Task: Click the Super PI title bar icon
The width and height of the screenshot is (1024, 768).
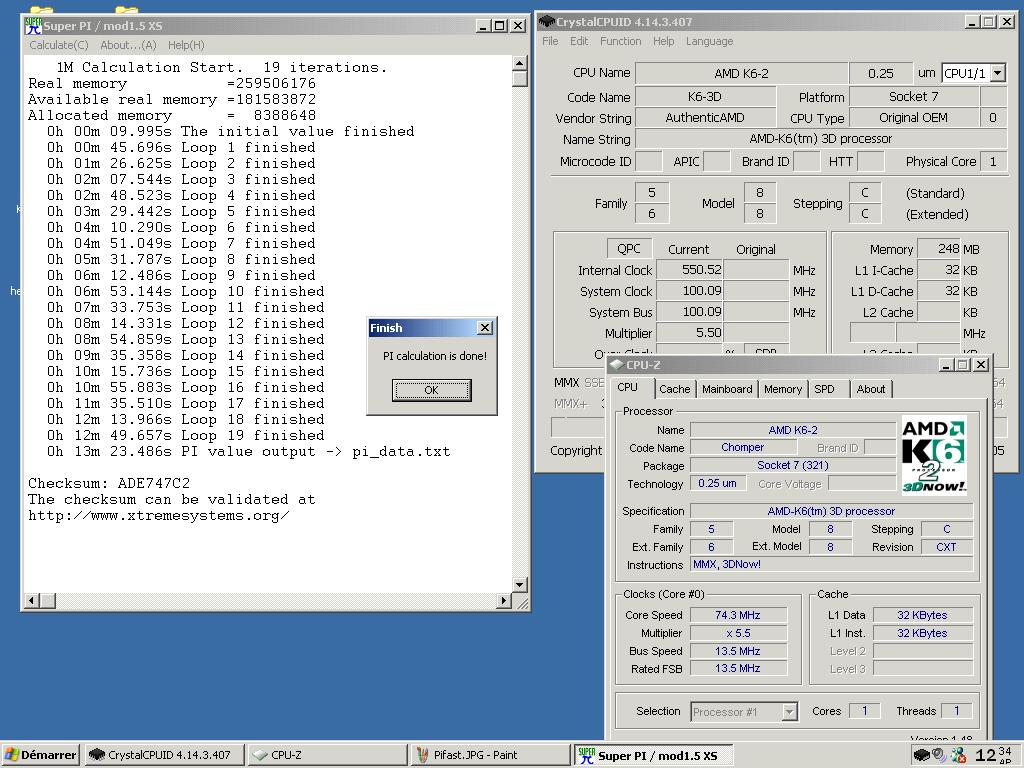Action: pyautogui.click(x=33, y=25)
